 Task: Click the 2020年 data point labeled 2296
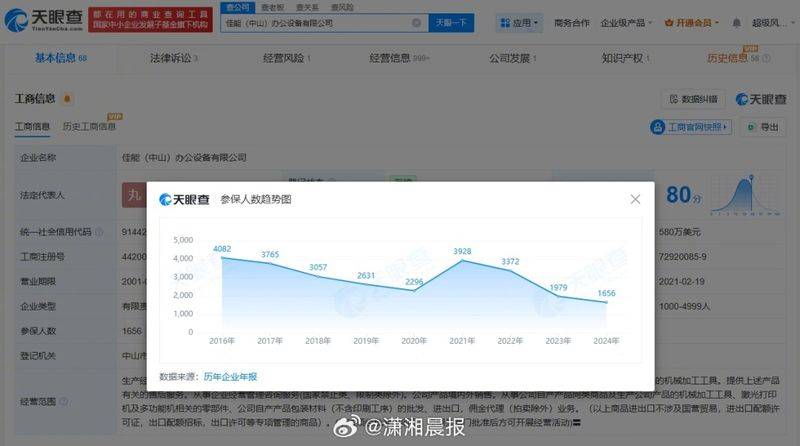414,290
